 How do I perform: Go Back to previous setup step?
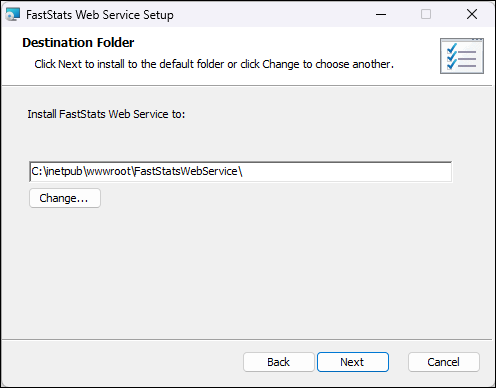(x=279, y=362)
